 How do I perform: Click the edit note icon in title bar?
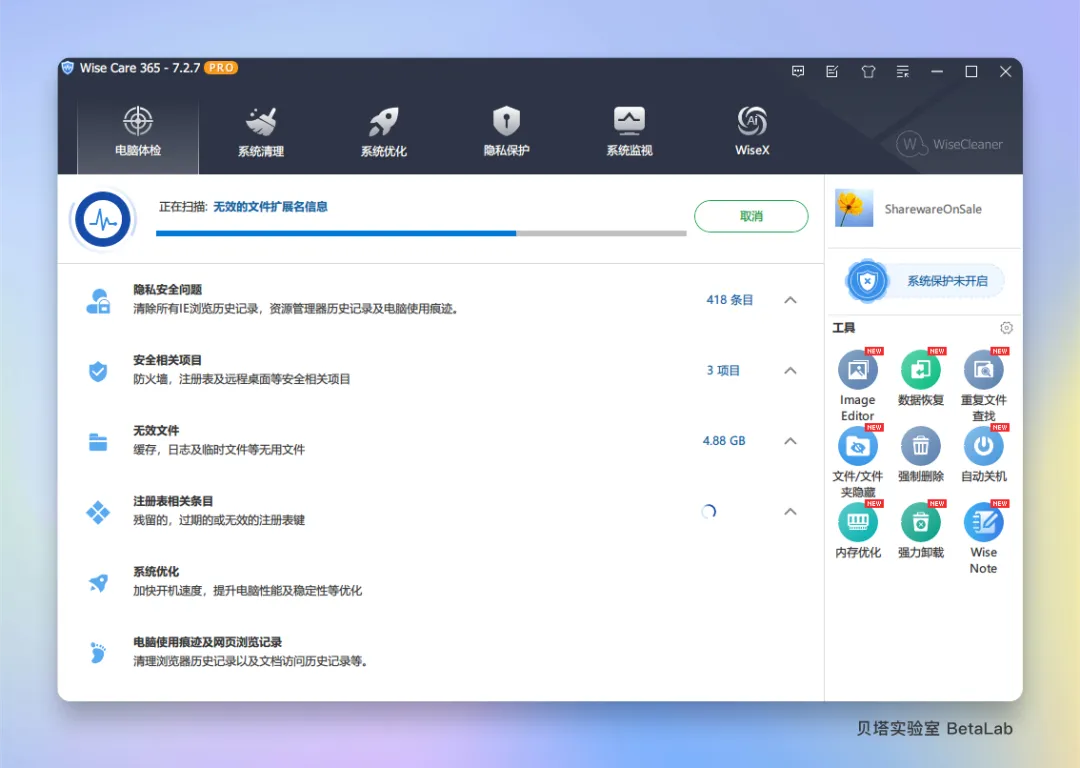point(832,71)
